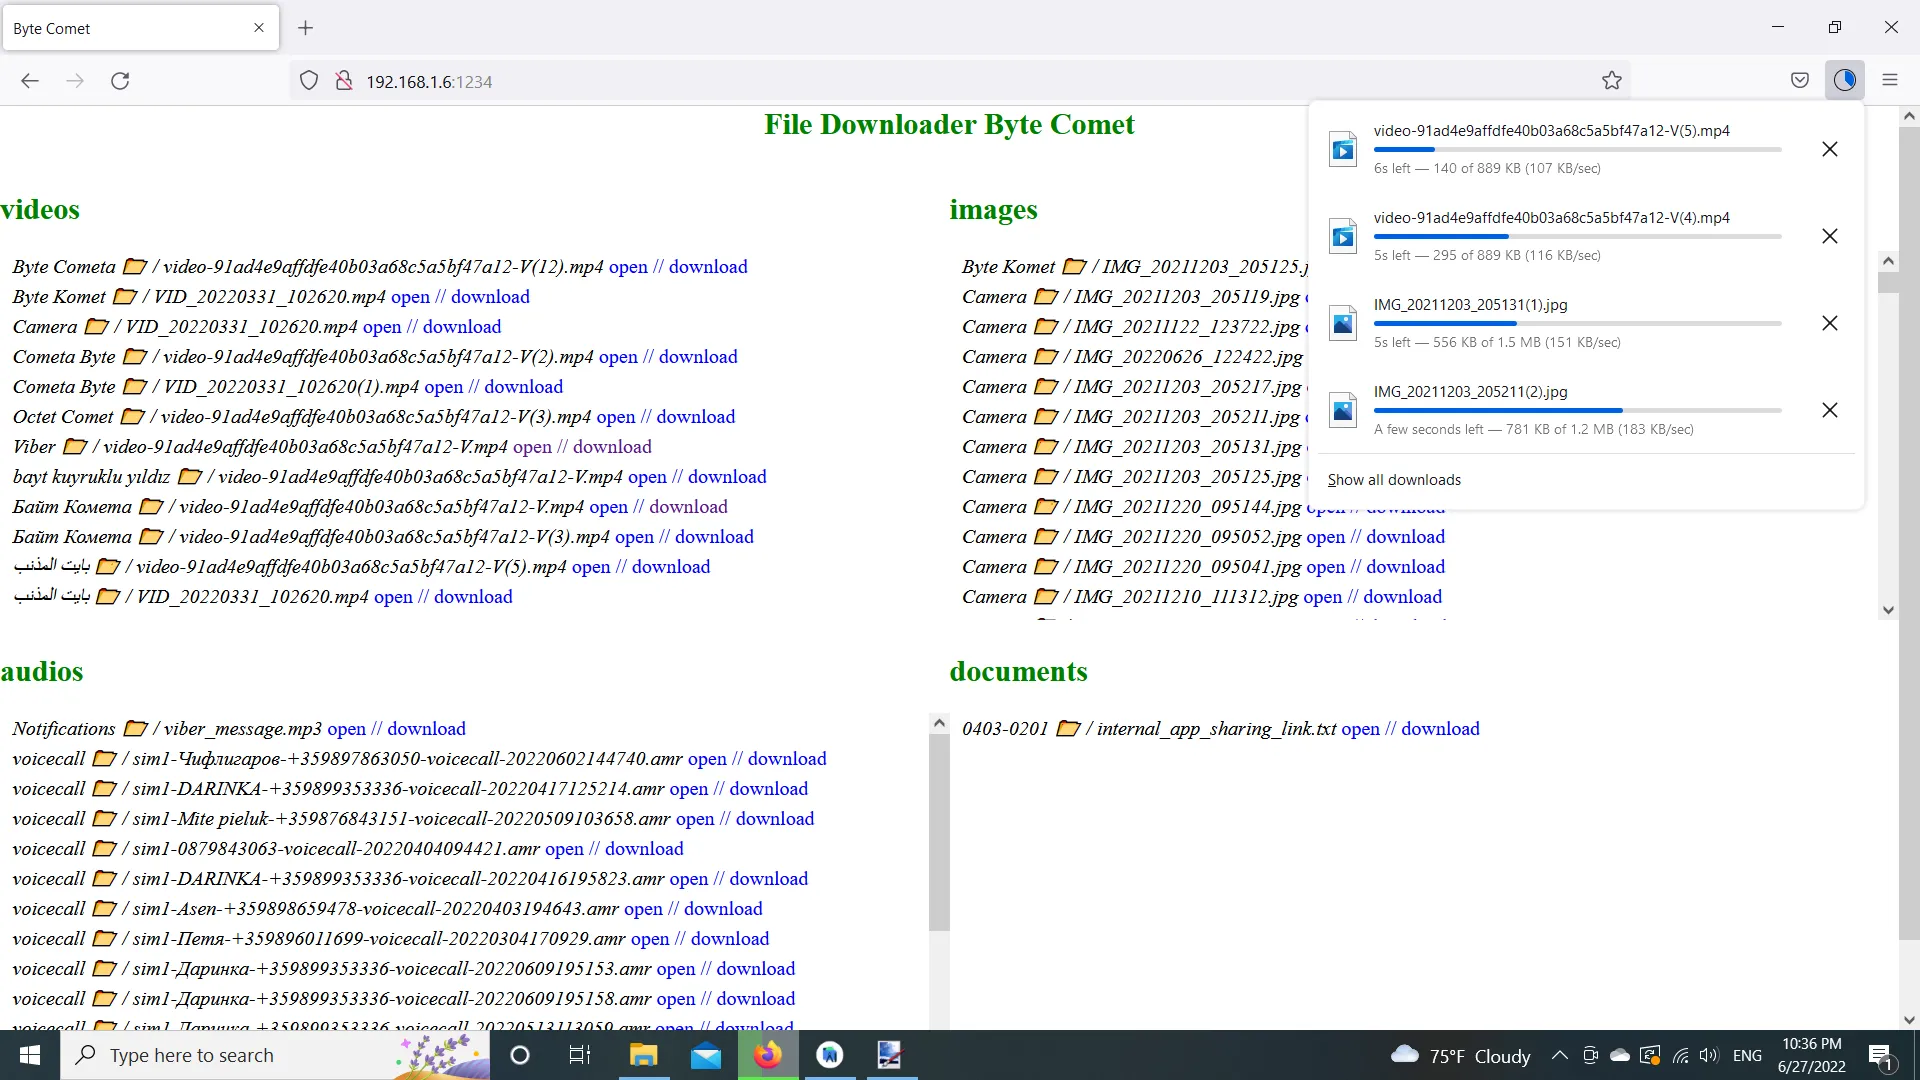Click the new tab plus button

point(305,28)
